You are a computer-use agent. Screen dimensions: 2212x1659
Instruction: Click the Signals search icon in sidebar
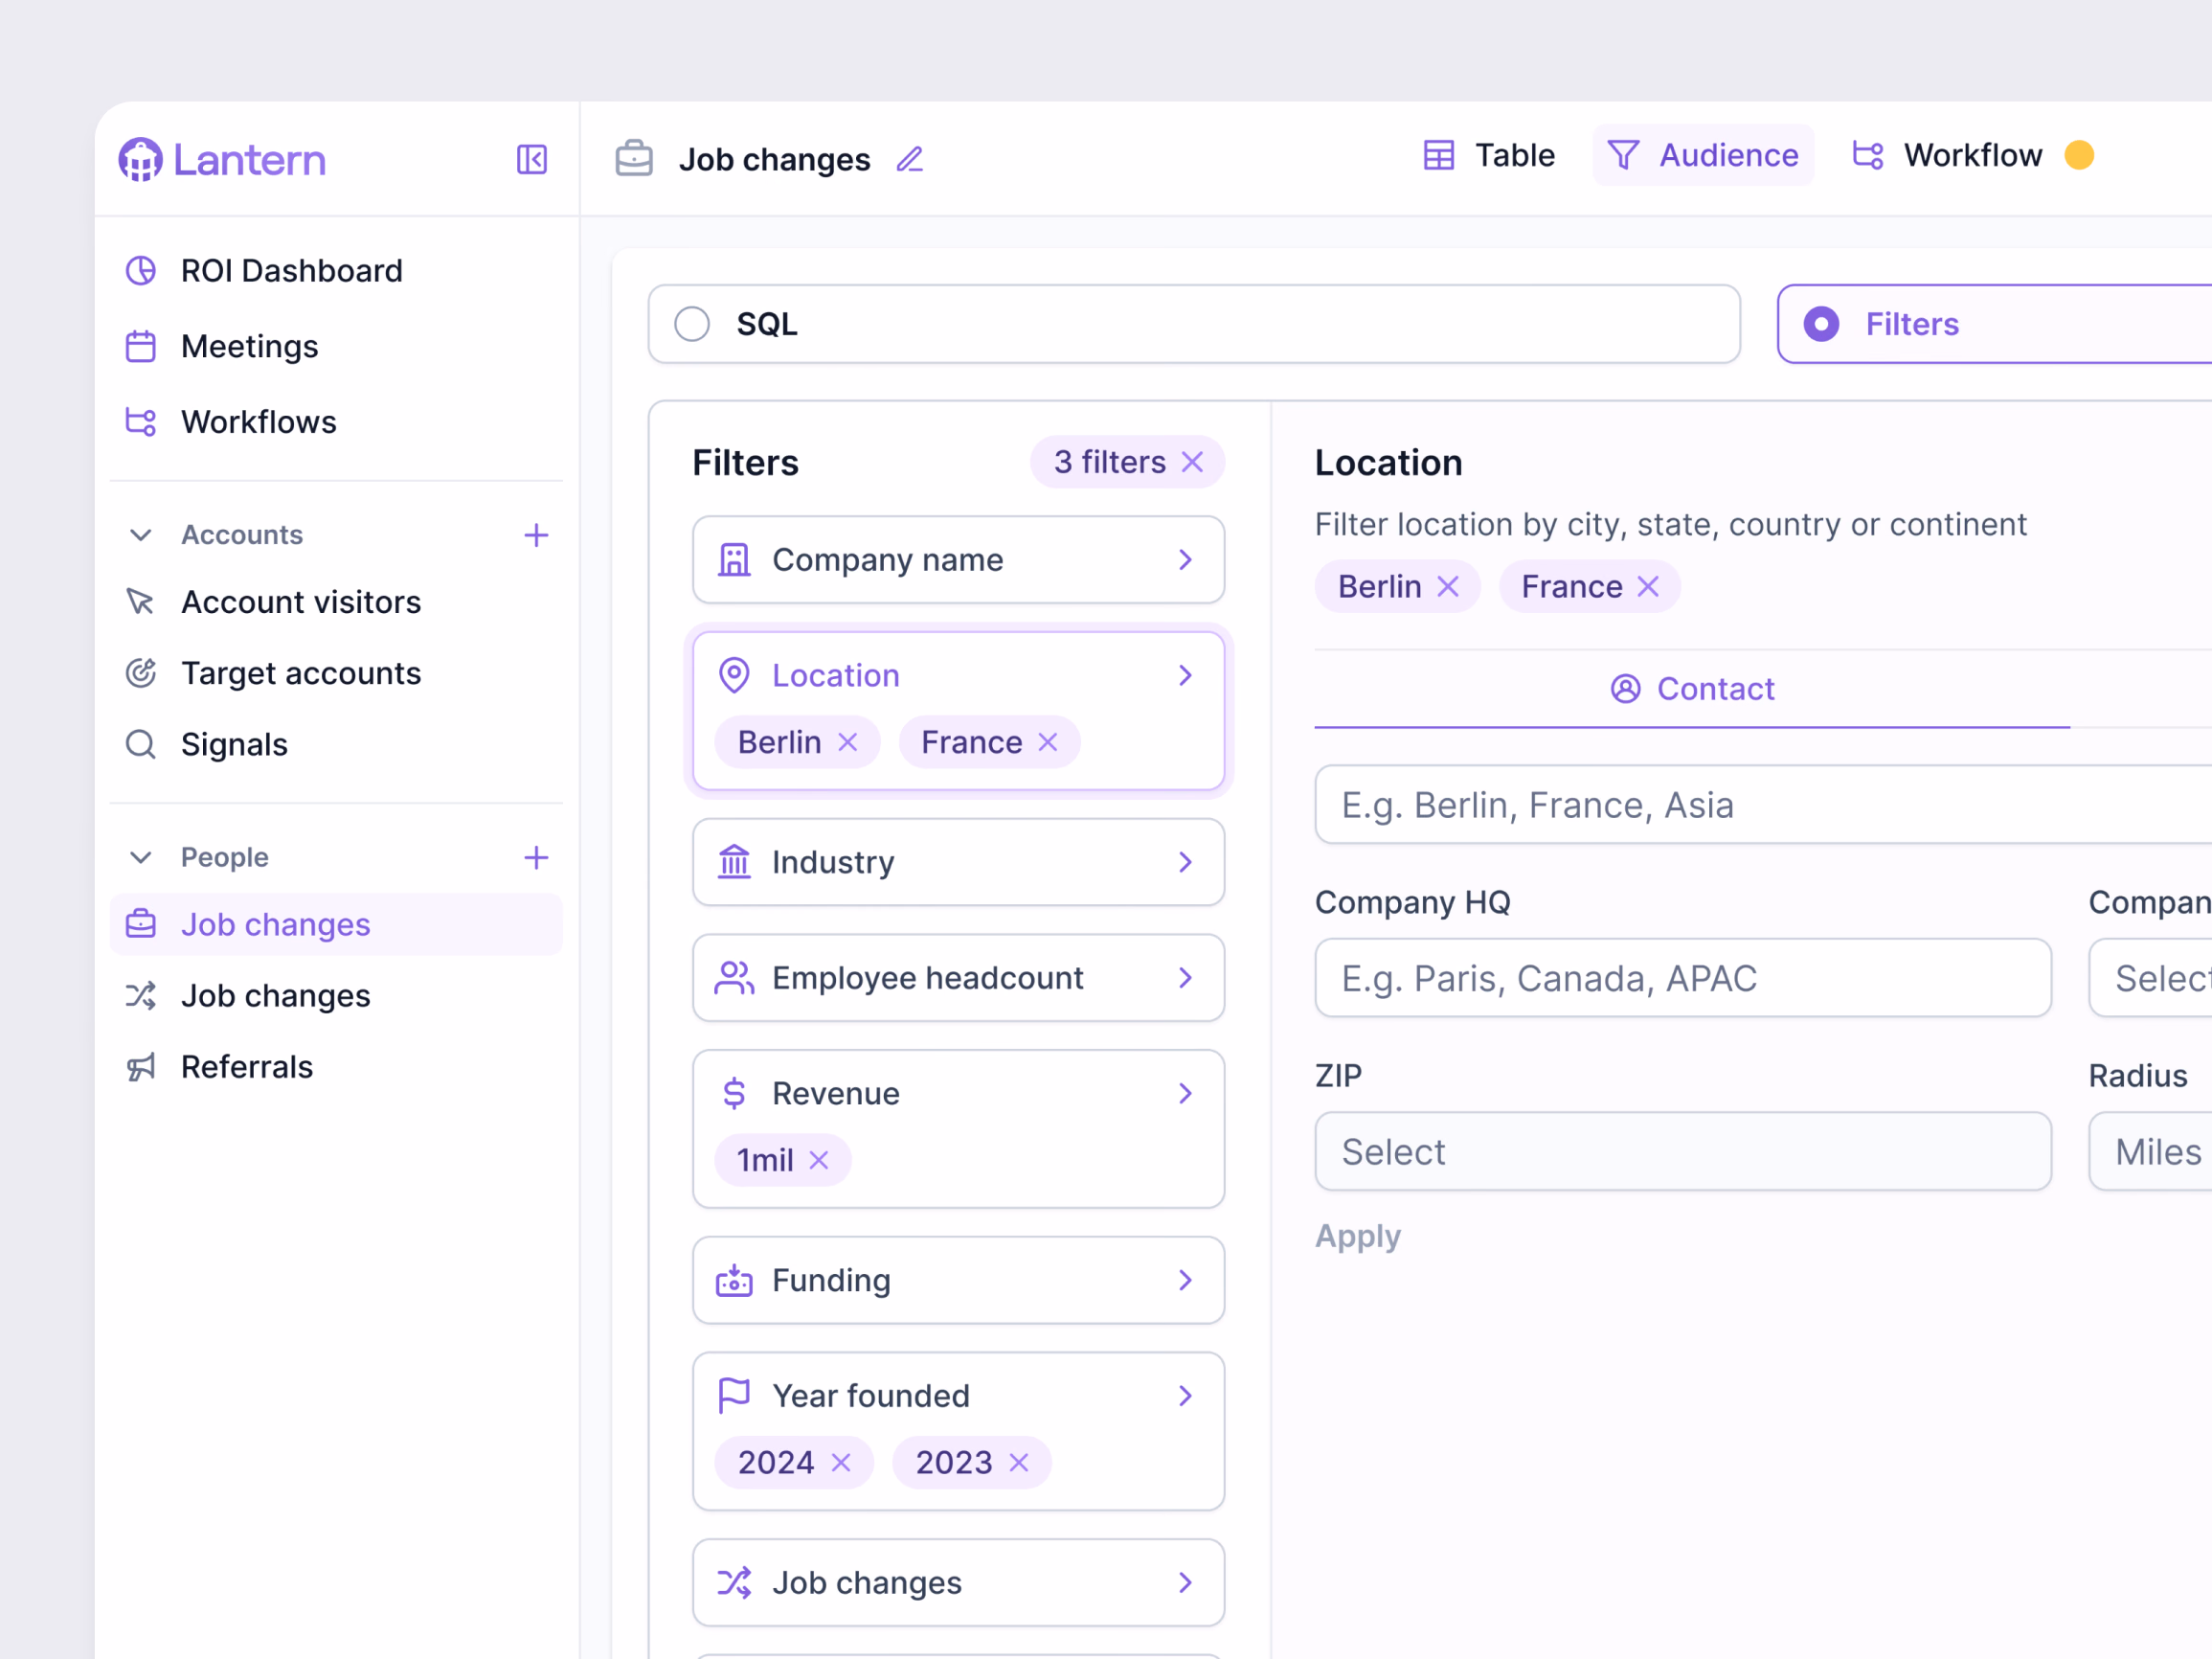point(140,744)
